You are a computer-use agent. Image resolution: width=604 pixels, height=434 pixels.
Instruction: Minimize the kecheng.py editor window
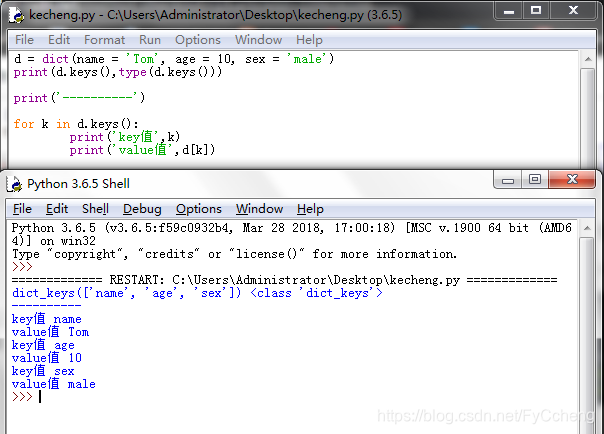(x=509, y=11)
